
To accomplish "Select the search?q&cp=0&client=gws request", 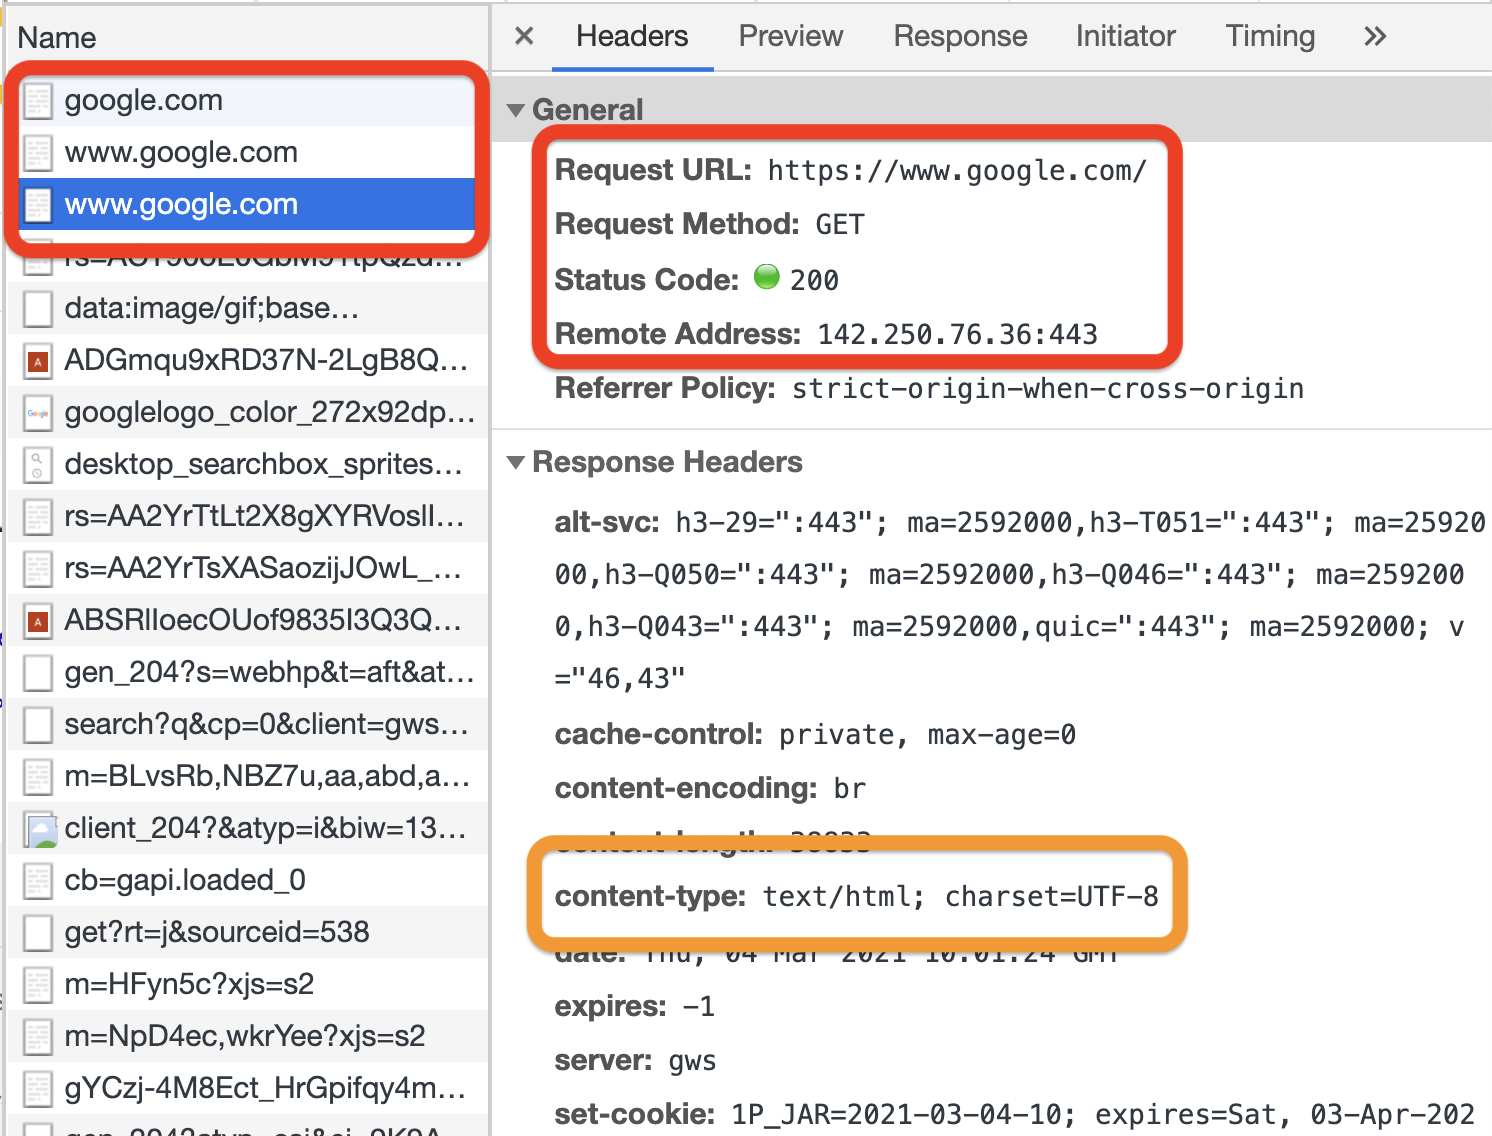I will tap(247, 724).
